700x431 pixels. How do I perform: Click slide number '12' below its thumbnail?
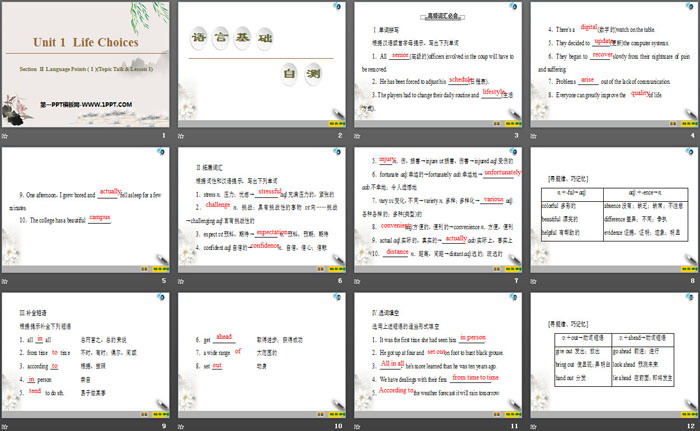(691, 426)
